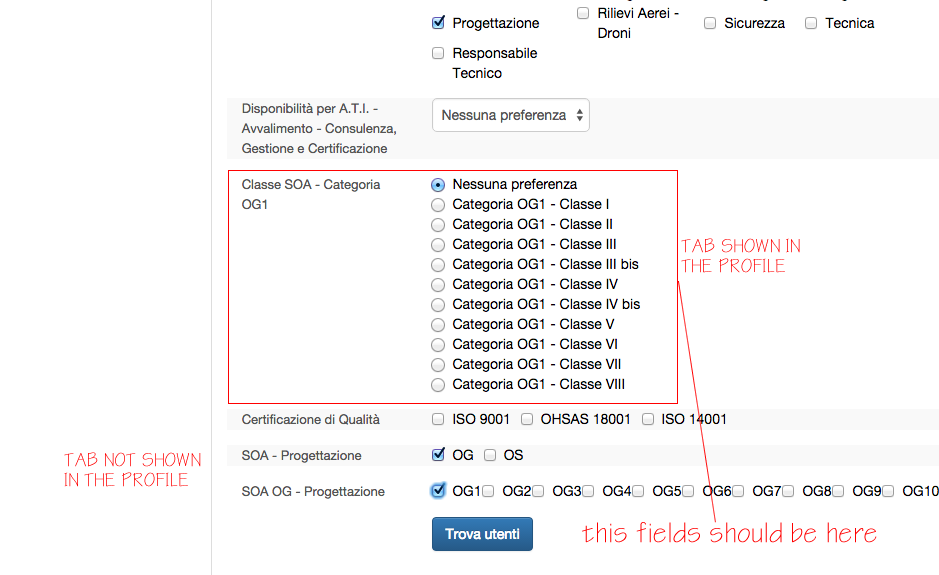This screenshot has height=575, width=939.
Task: Select Categoria OG1 - Classe VIII
Action: click(438, 385)
